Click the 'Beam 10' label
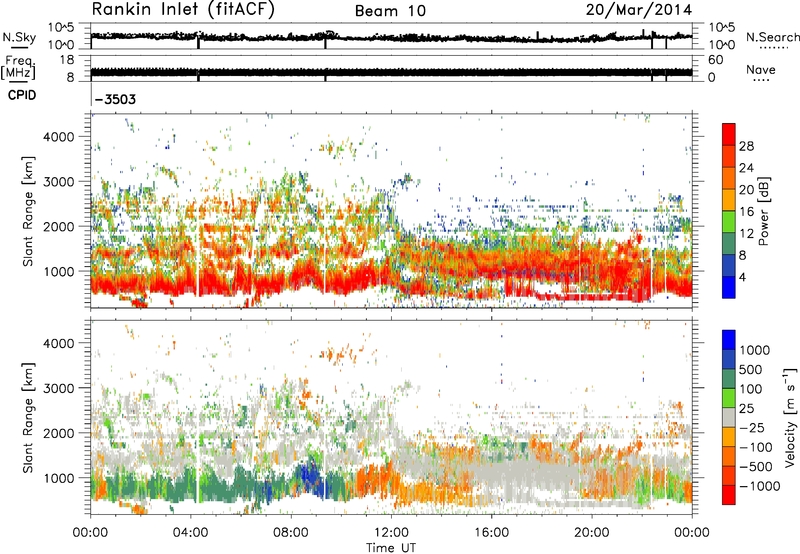This screenshot has height=554, width=800. coord(390,11)
